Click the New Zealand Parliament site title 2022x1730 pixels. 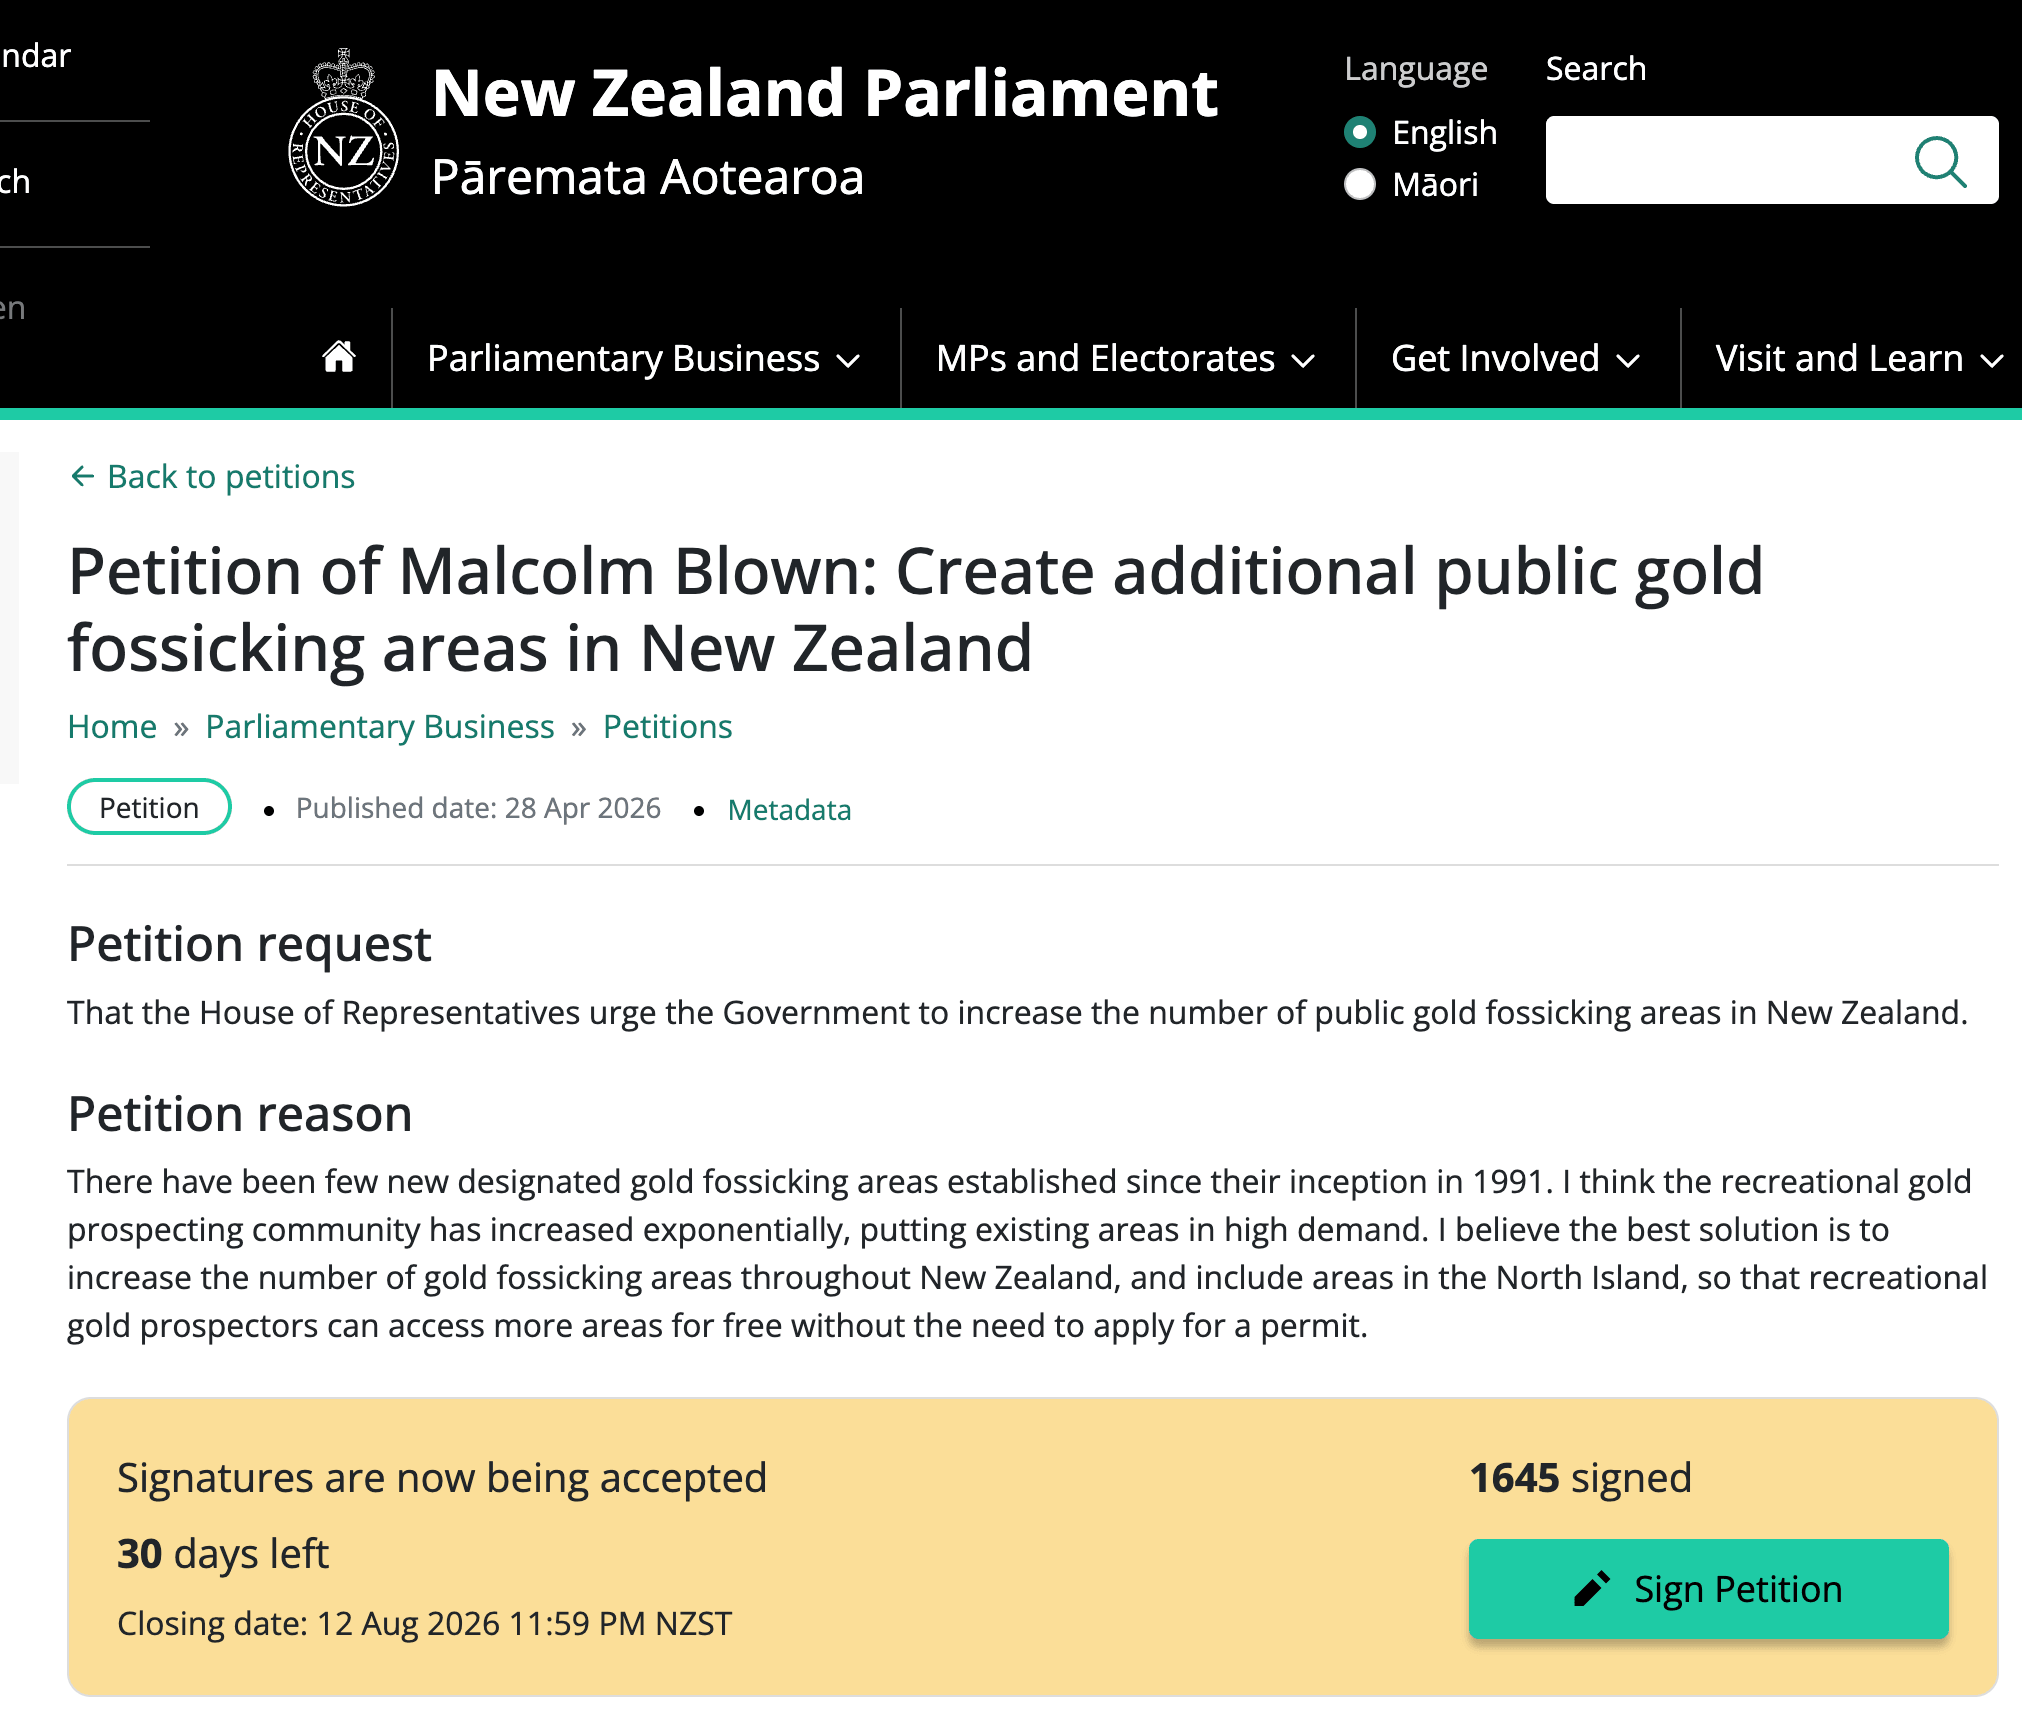pos(825,93)
